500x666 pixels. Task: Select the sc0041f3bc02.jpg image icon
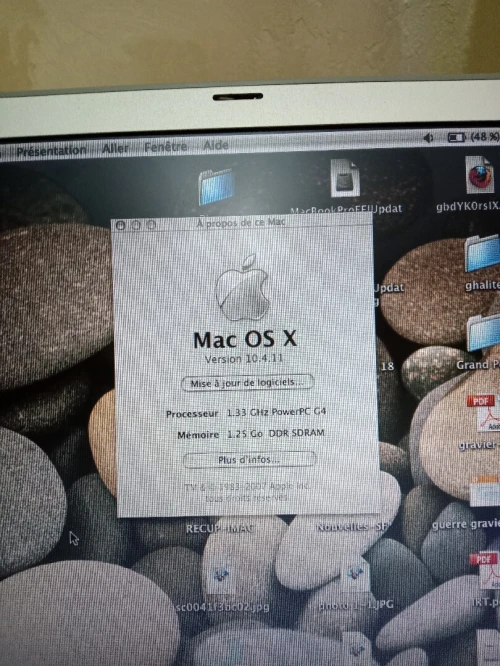tap(221, 575)
